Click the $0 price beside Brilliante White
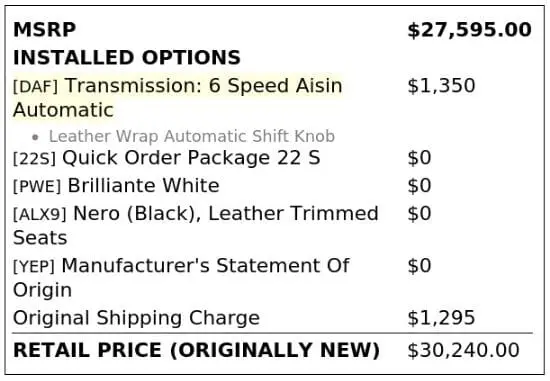This screenshot has width=550, height=381. coord(419,186)
